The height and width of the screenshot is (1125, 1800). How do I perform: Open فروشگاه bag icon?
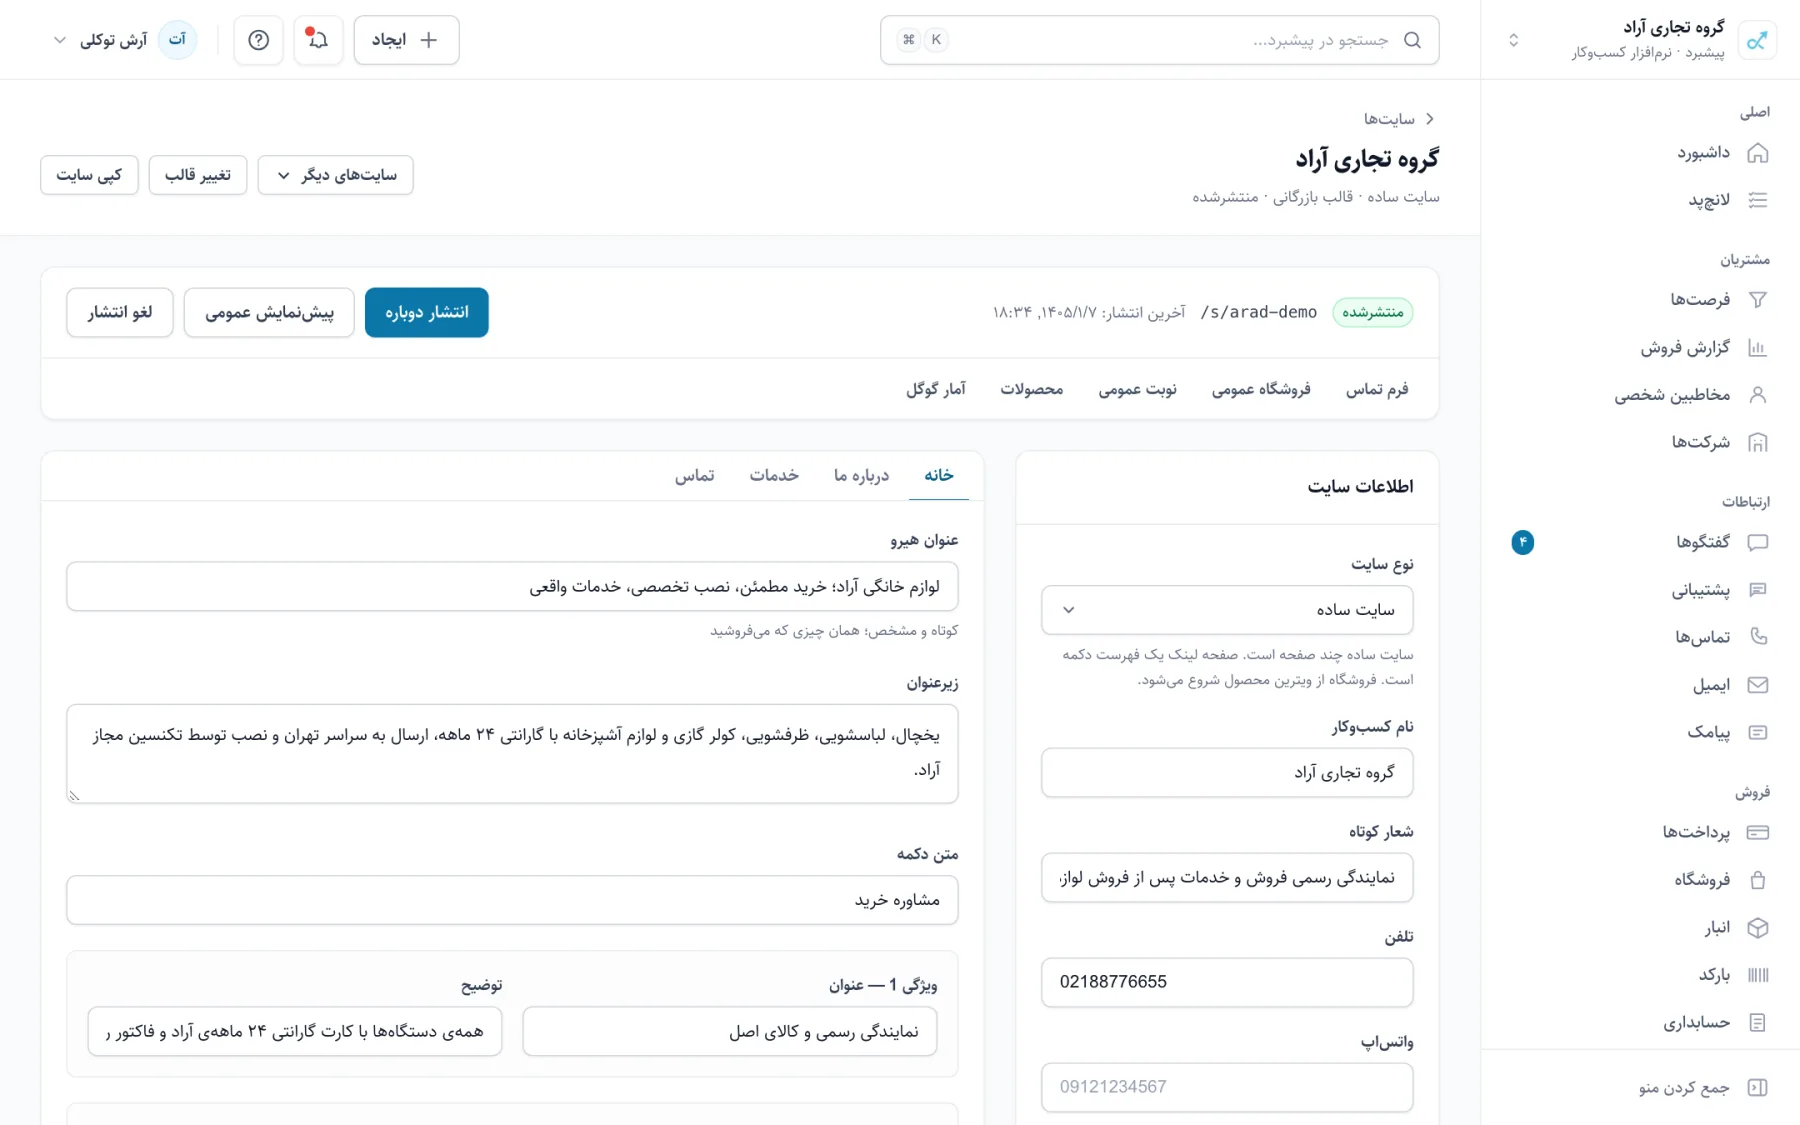(1757, 880)
